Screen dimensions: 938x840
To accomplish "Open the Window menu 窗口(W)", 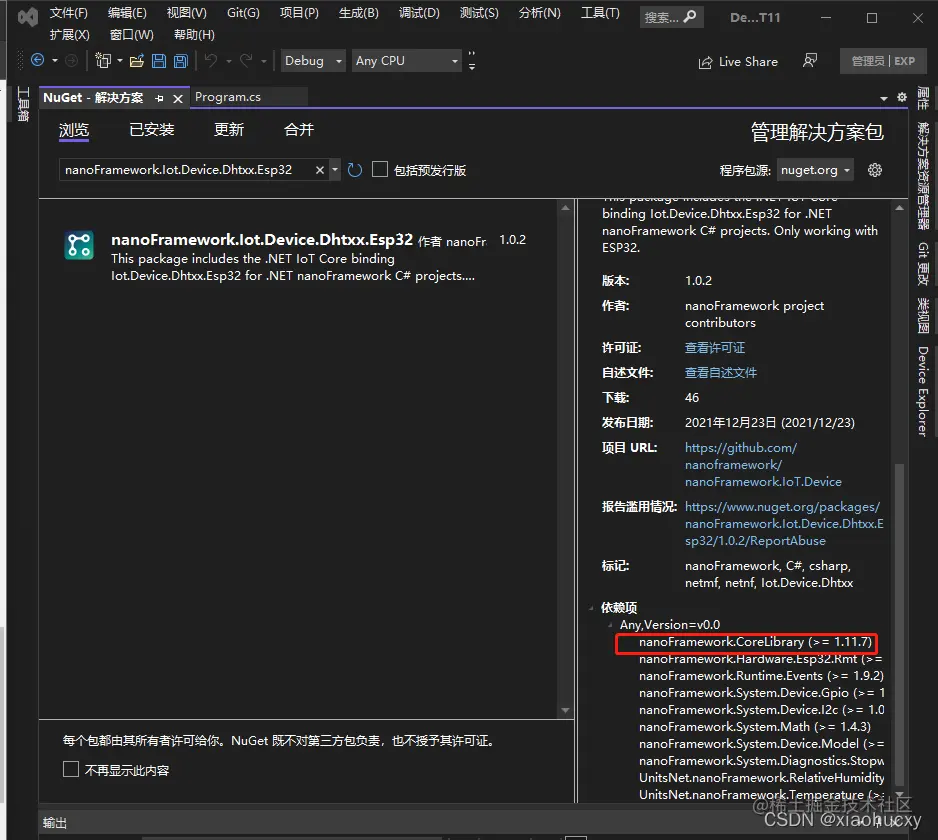I will point(132,35).
